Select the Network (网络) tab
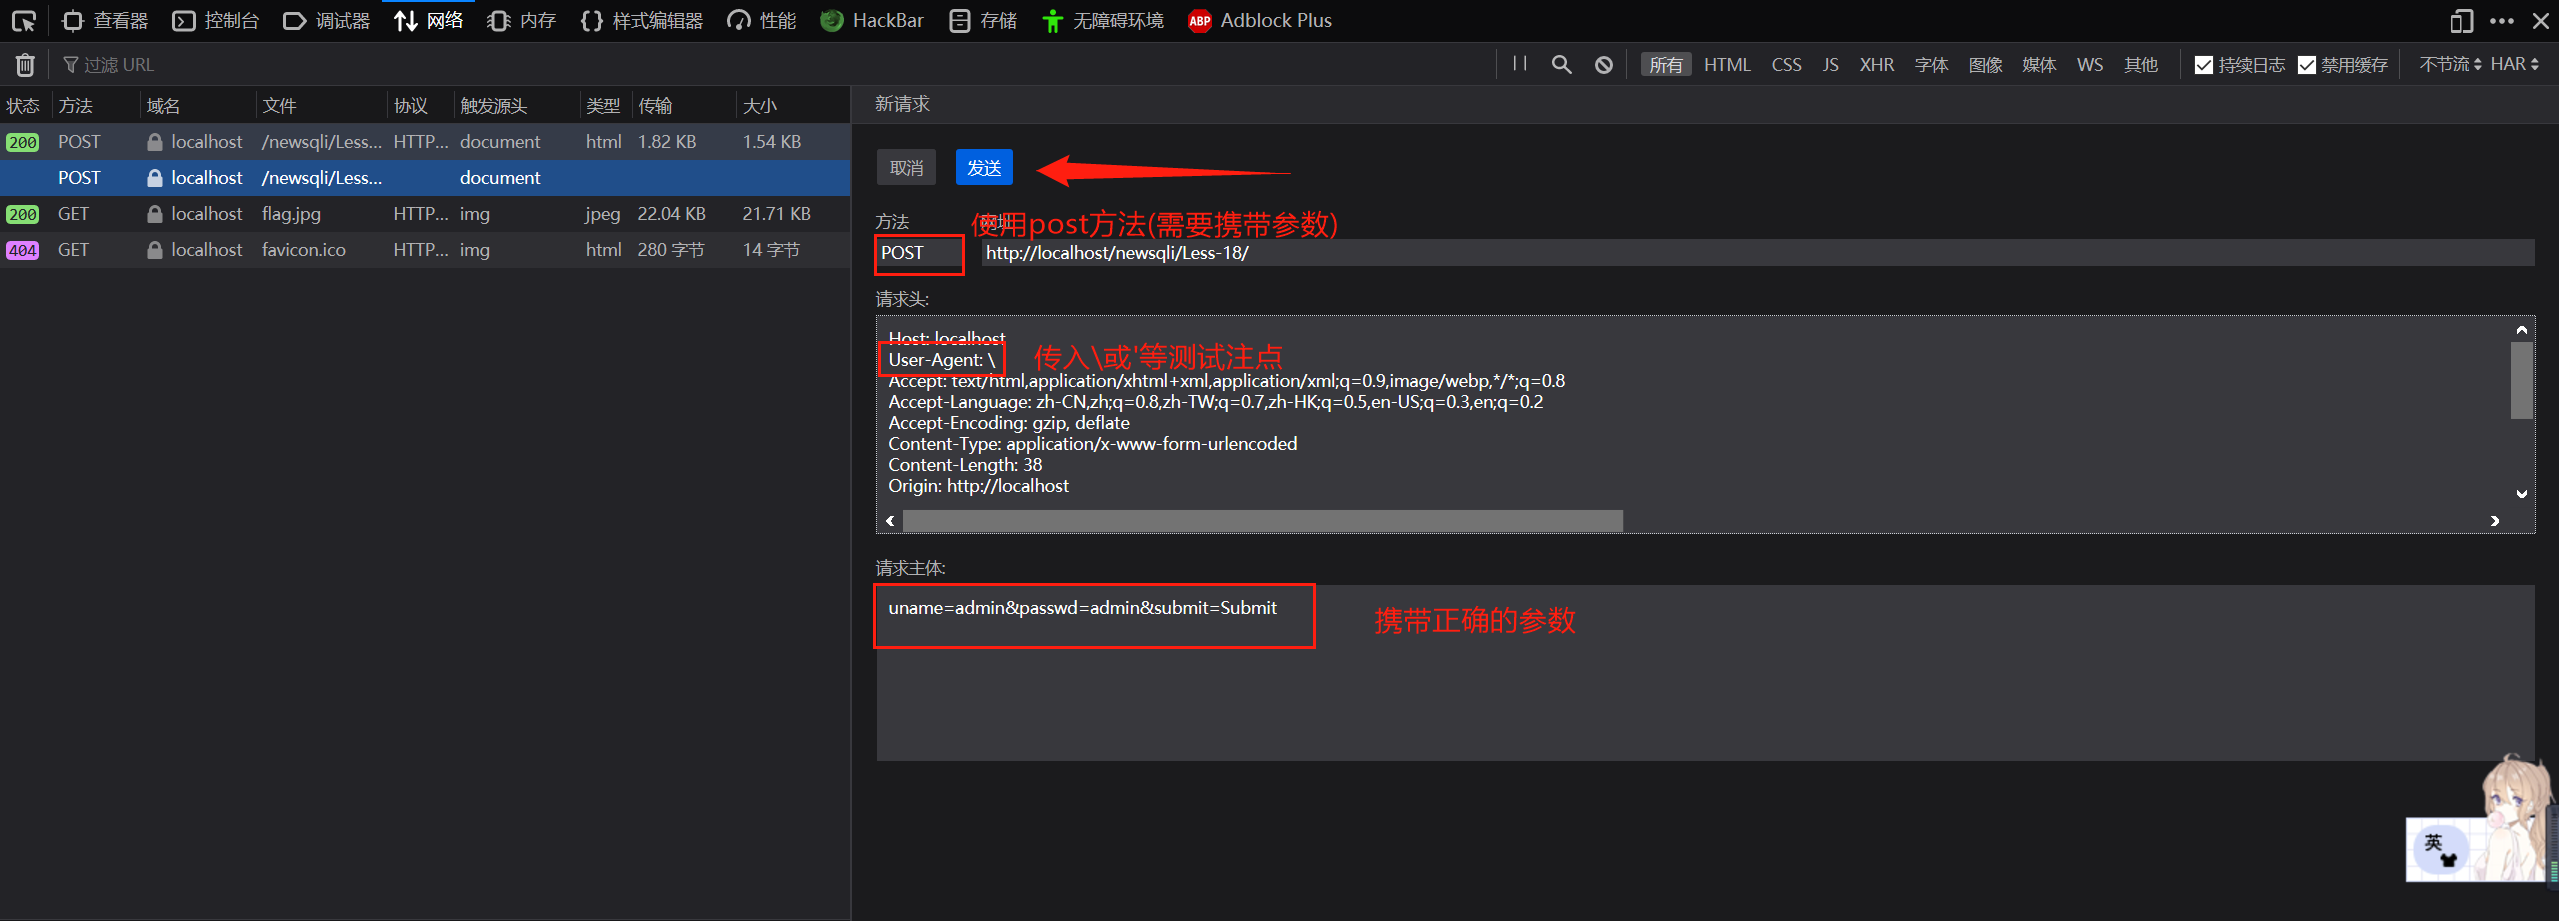The image size is (2559, 921). pyautogui.click(x=429, y=21)
